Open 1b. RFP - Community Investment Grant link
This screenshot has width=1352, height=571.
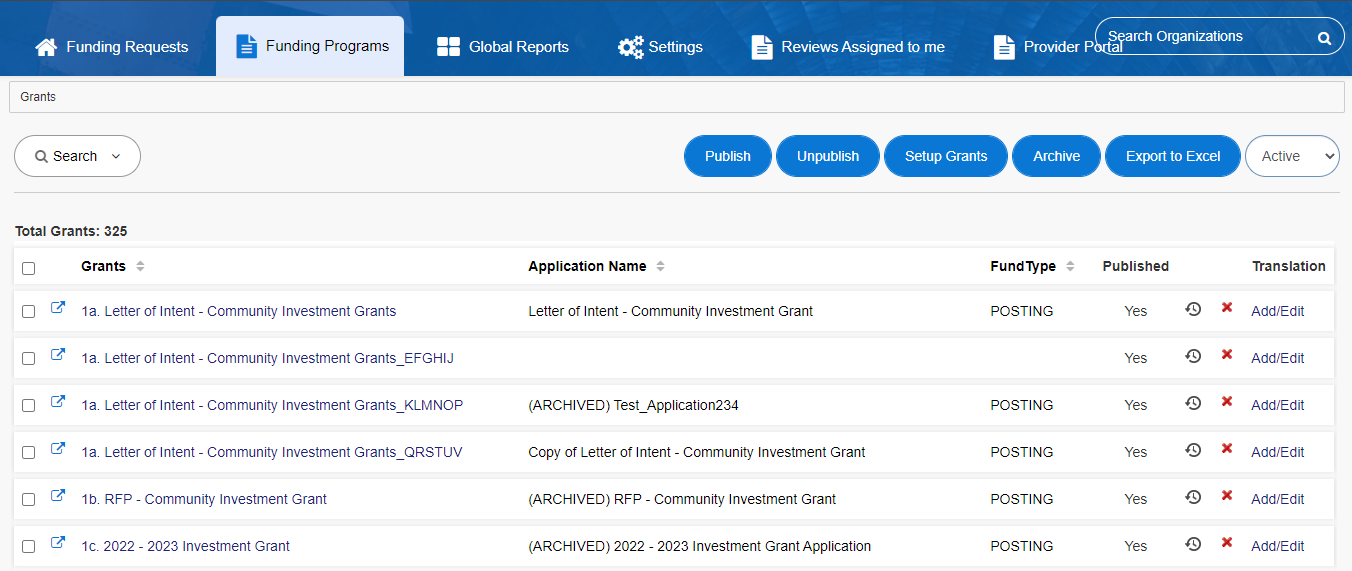point(204,499)
